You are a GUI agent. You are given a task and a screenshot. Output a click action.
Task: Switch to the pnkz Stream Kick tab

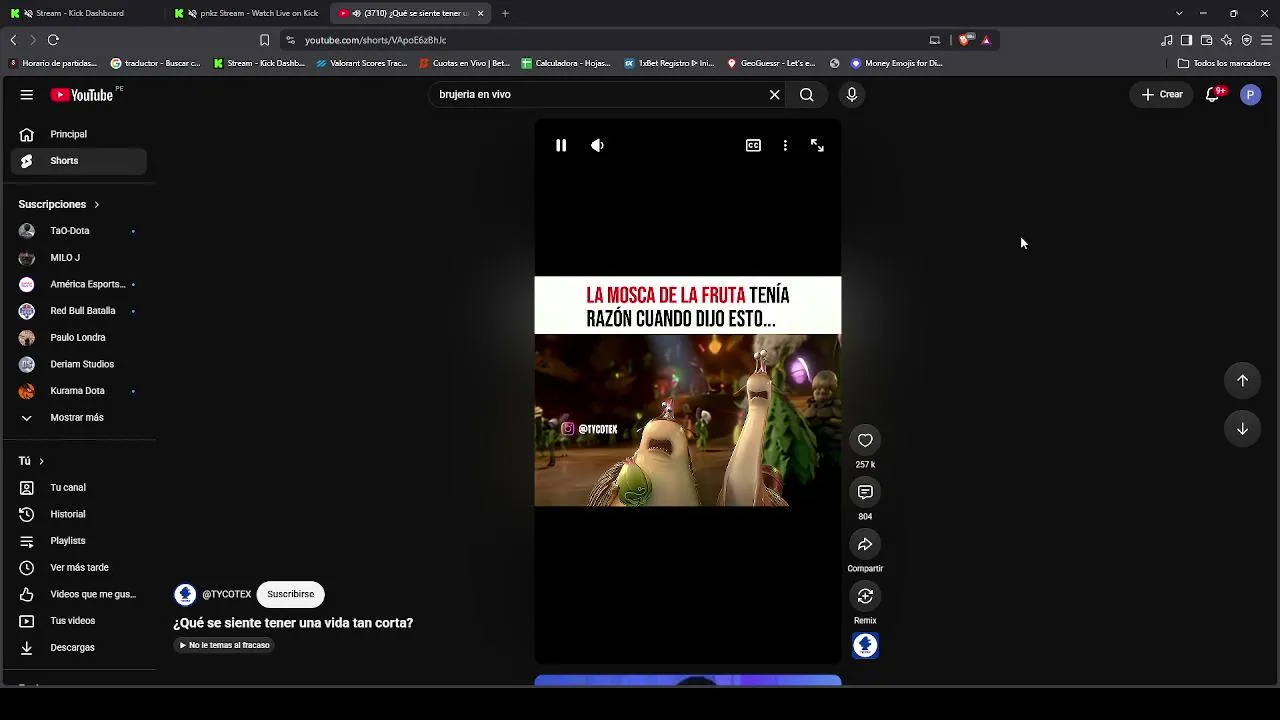coord(247,13)
